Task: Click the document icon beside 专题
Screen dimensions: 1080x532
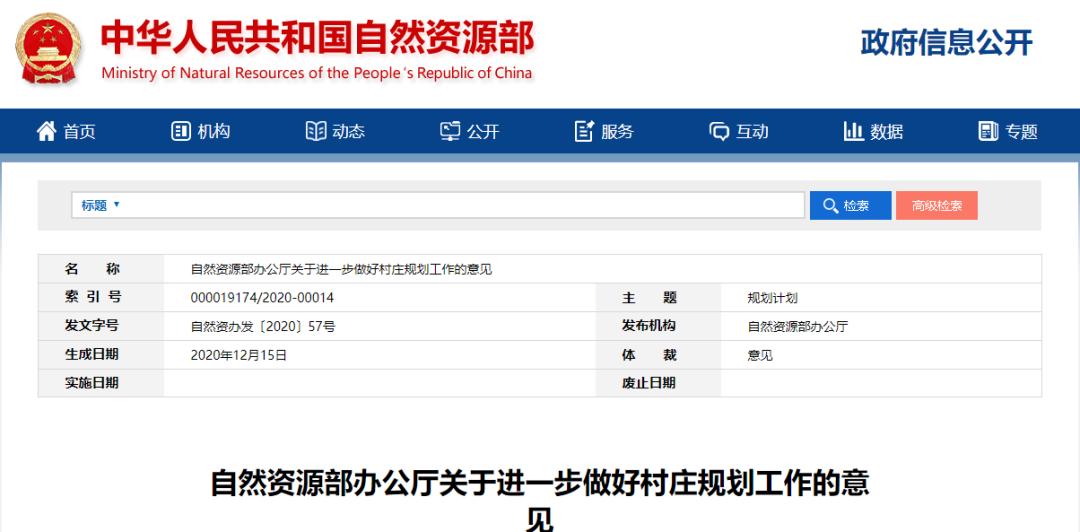Action: (x=988, y=131)
